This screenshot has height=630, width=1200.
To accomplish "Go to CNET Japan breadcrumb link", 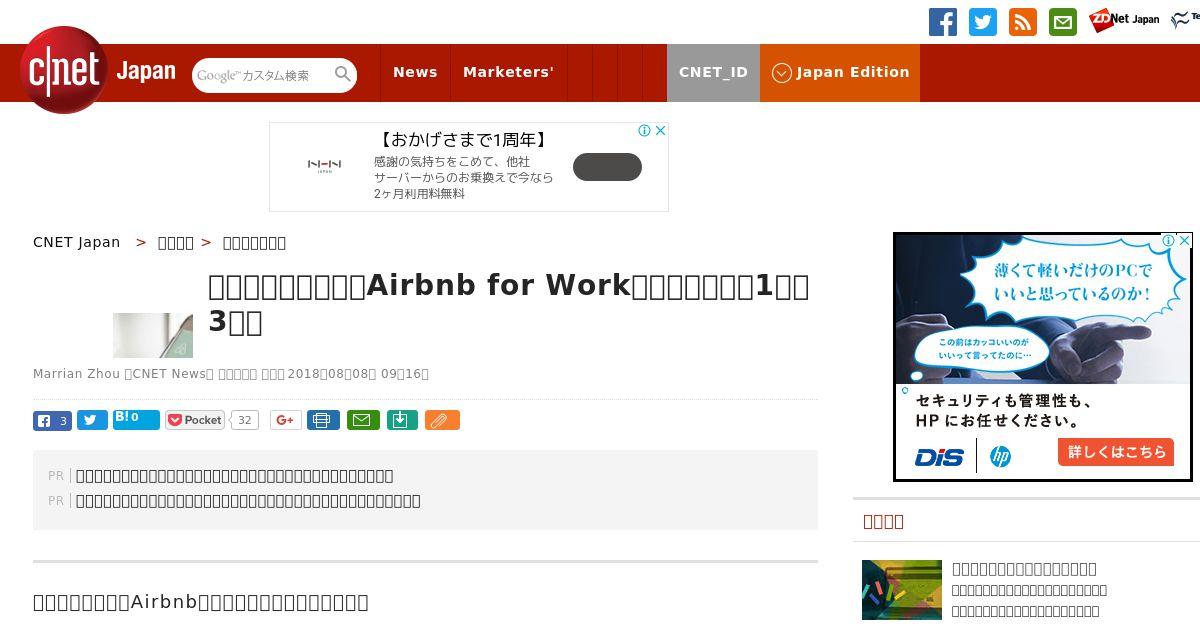I will [76, 242].
